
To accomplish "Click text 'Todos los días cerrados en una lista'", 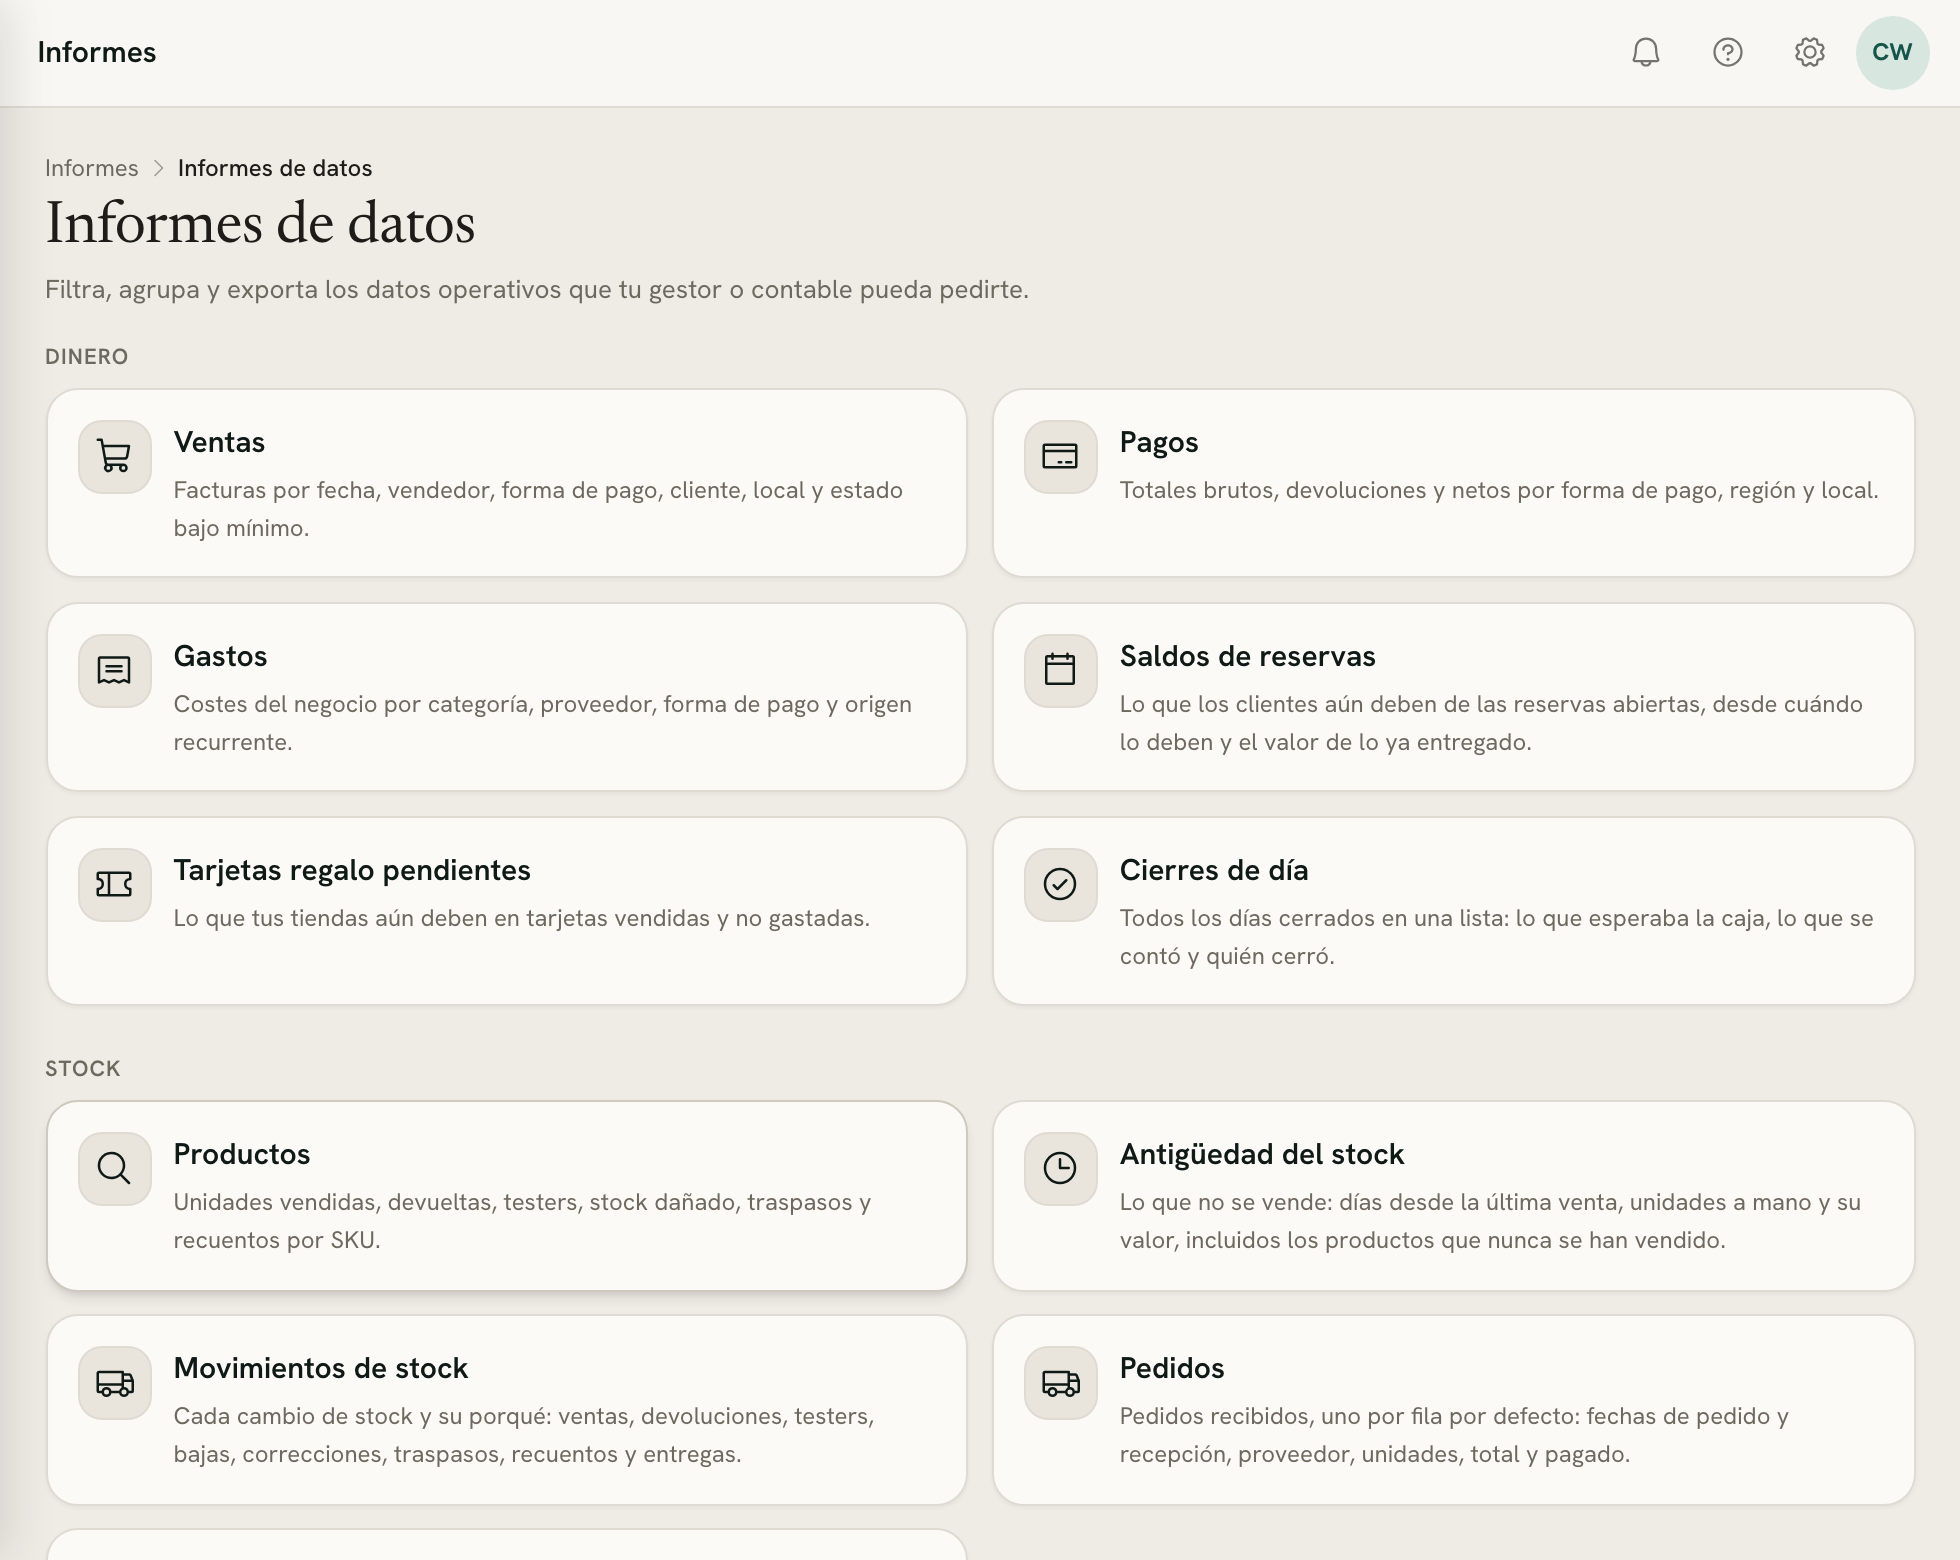I will tap(1314, 918).
